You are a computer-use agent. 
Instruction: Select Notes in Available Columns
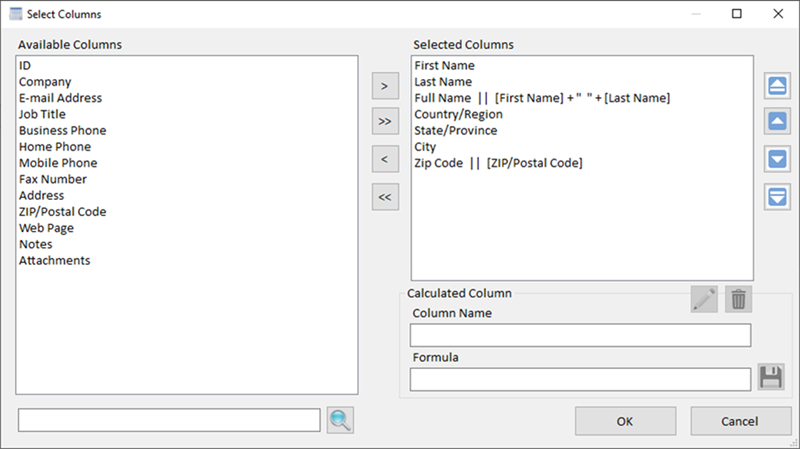pyautogui.click(x=187, y=244)
